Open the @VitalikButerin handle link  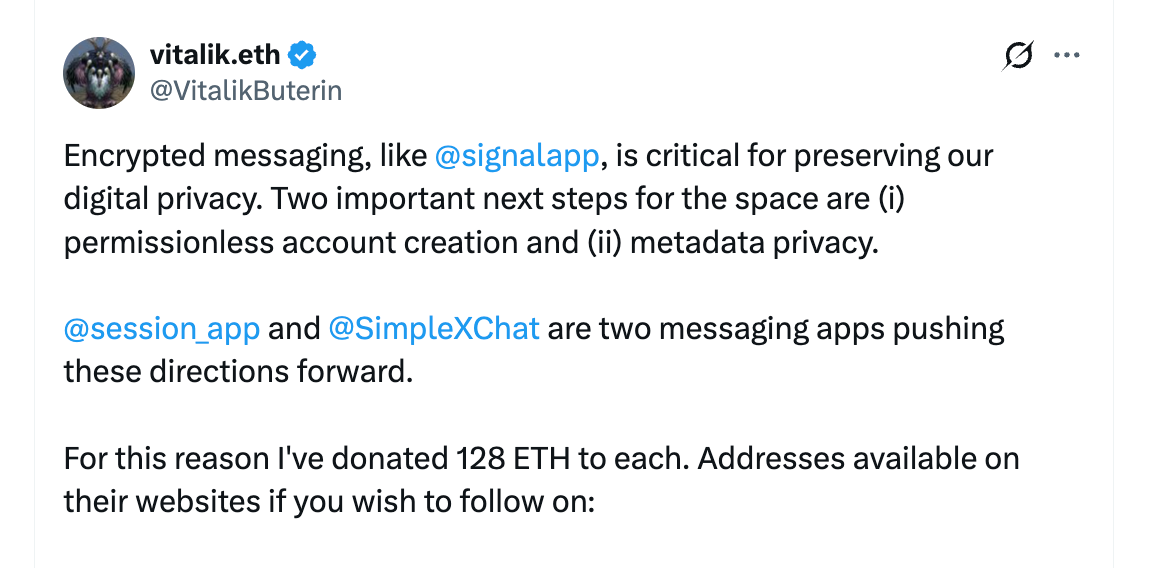click(x=245, y=91)
